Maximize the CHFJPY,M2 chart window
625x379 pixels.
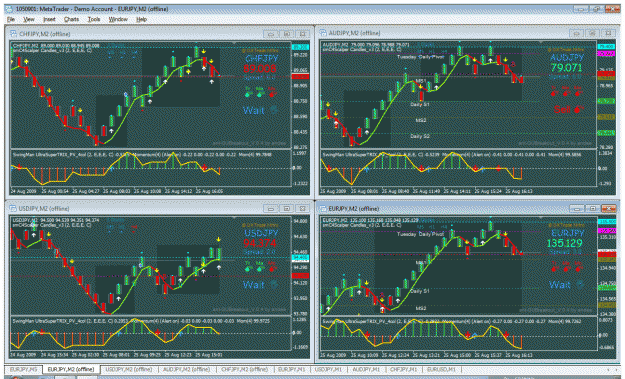click(287, 34)
